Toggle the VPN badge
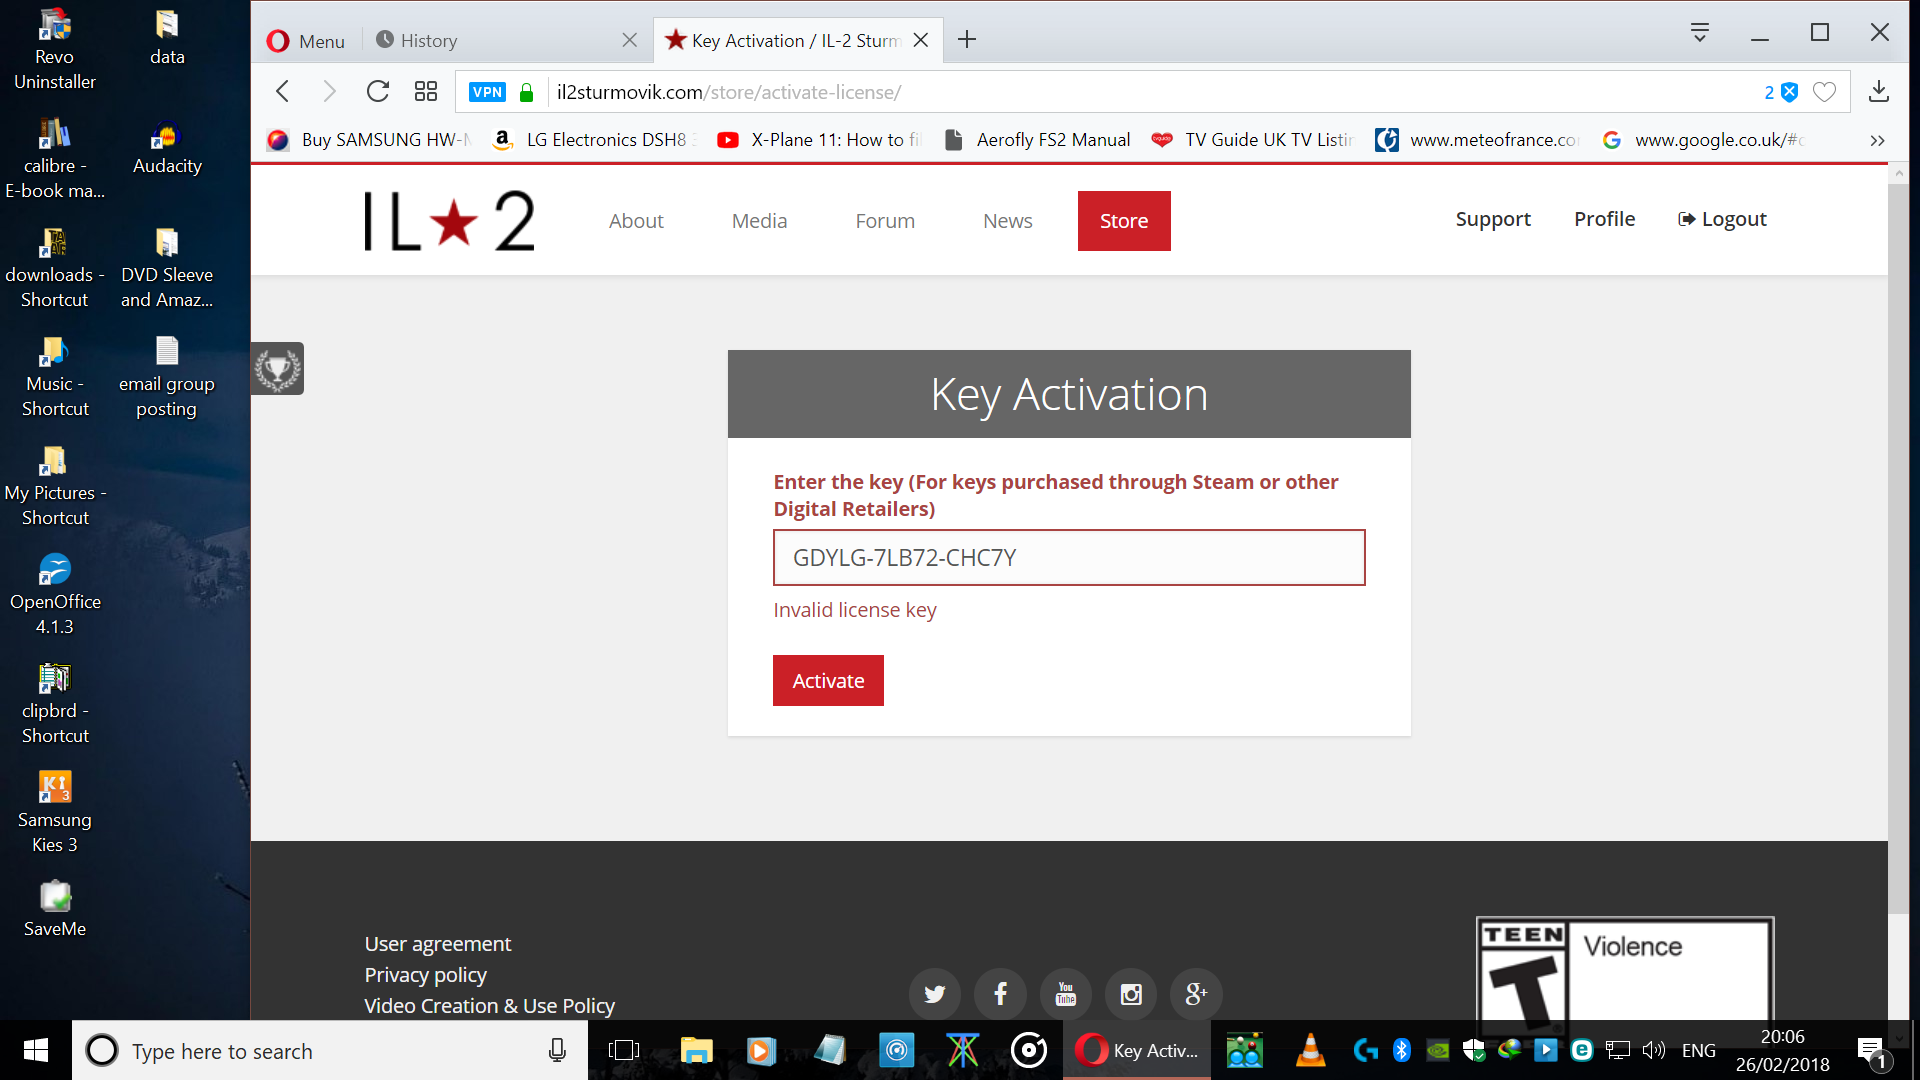 click(x=487, y=92)
